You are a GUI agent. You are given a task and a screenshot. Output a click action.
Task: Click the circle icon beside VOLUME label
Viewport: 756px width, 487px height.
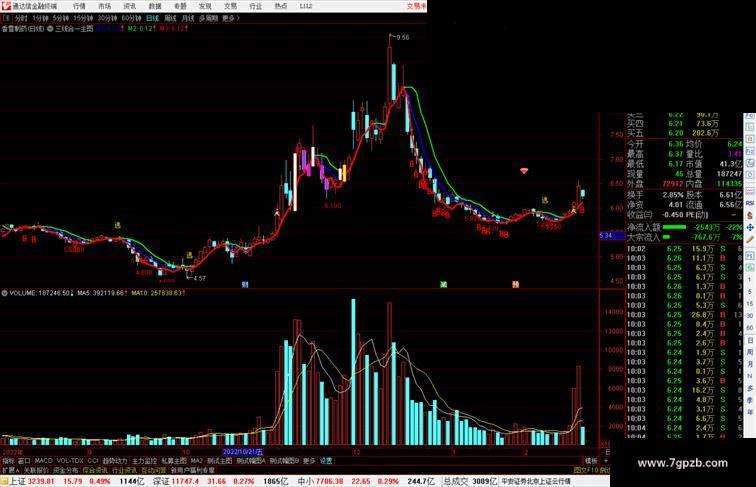[4, 293]
